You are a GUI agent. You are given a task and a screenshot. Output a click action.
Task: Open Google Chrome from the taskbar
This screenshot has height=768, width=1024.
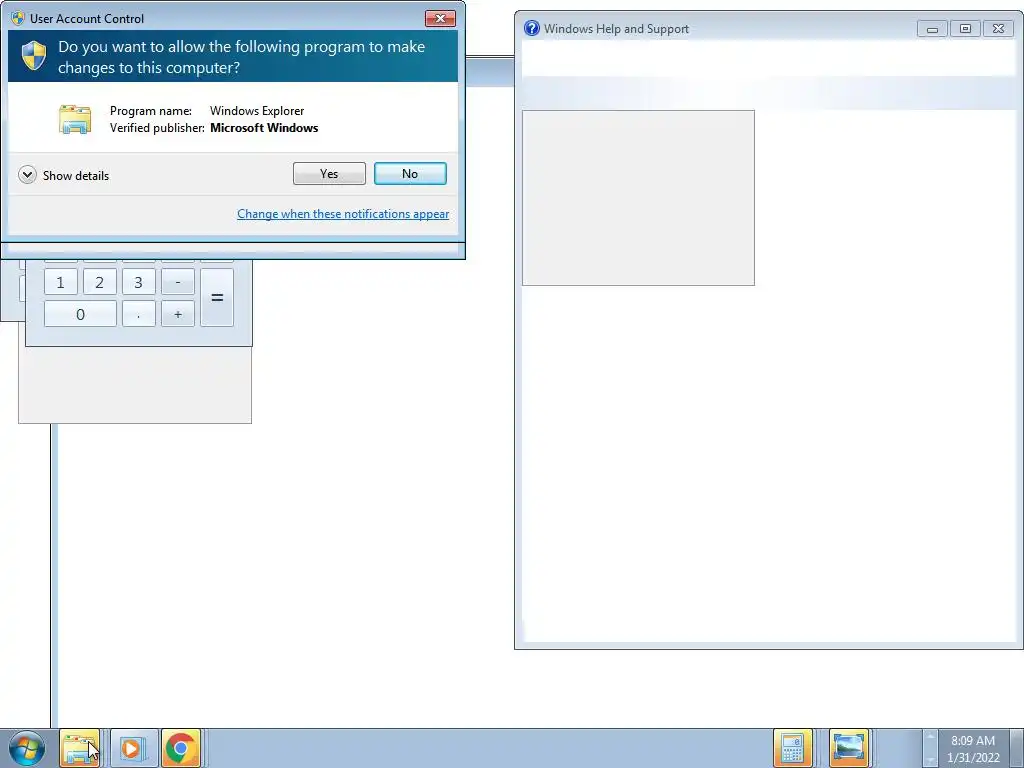point(181,748)
